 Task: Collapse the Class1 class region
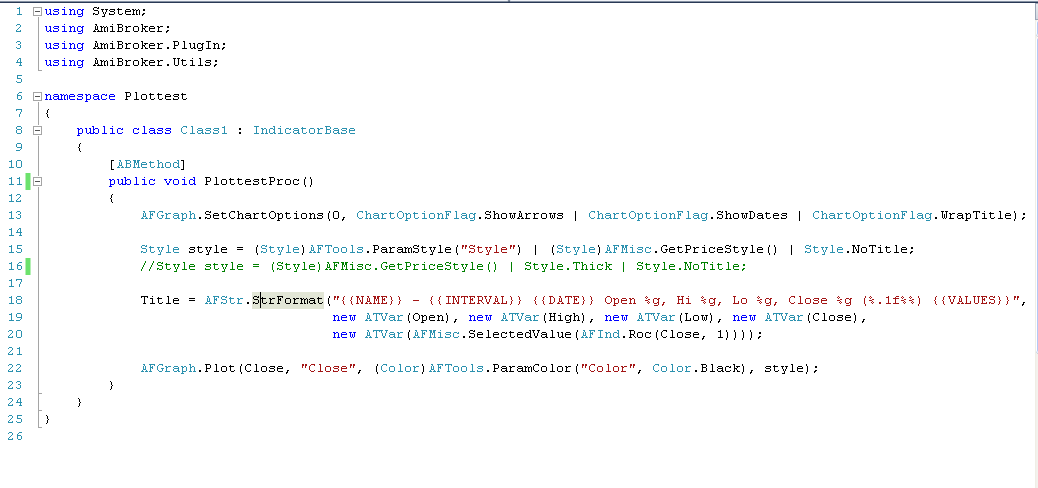37,130
